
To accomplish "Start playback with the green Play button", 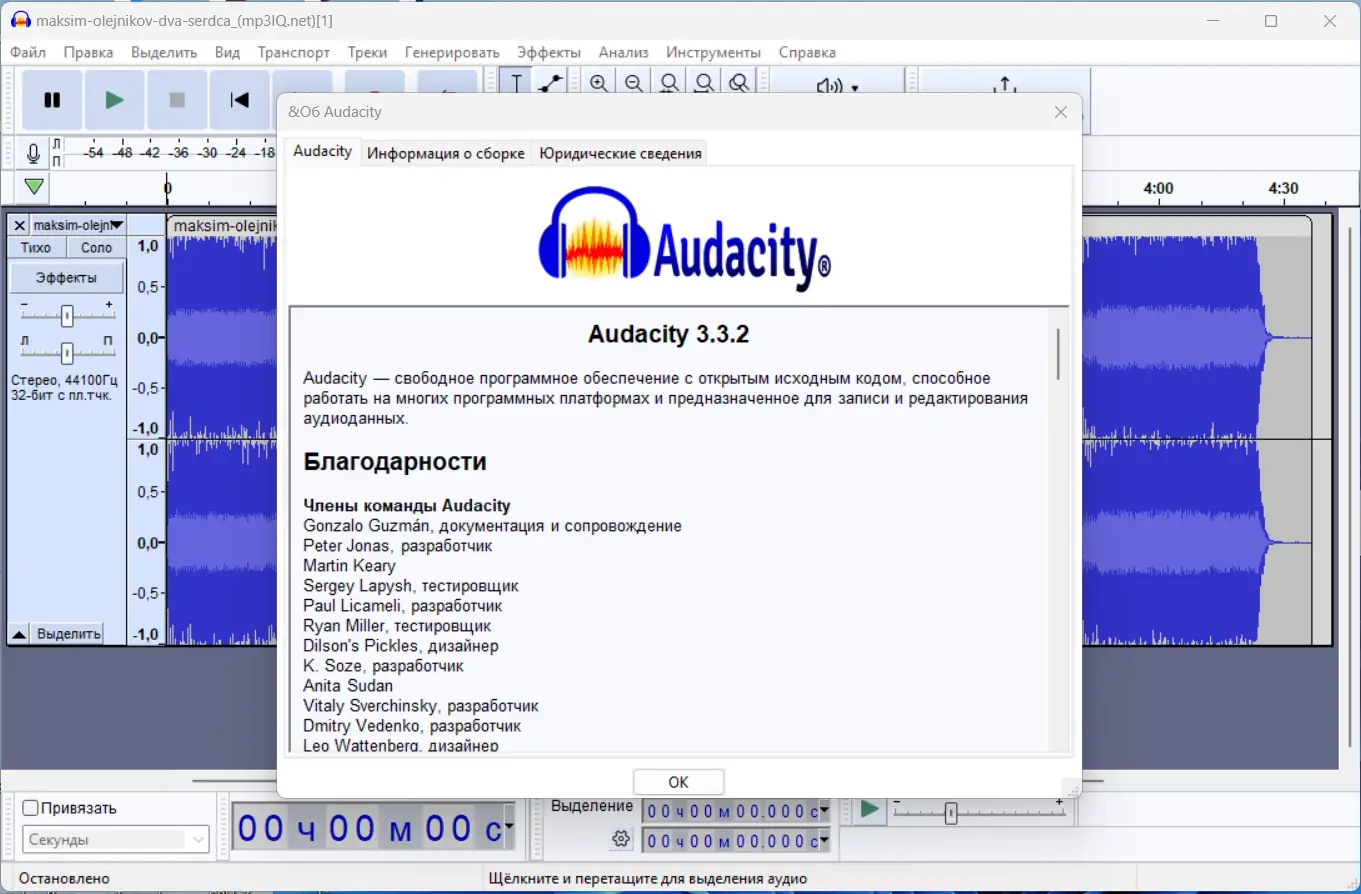I will tap(115, 100).
